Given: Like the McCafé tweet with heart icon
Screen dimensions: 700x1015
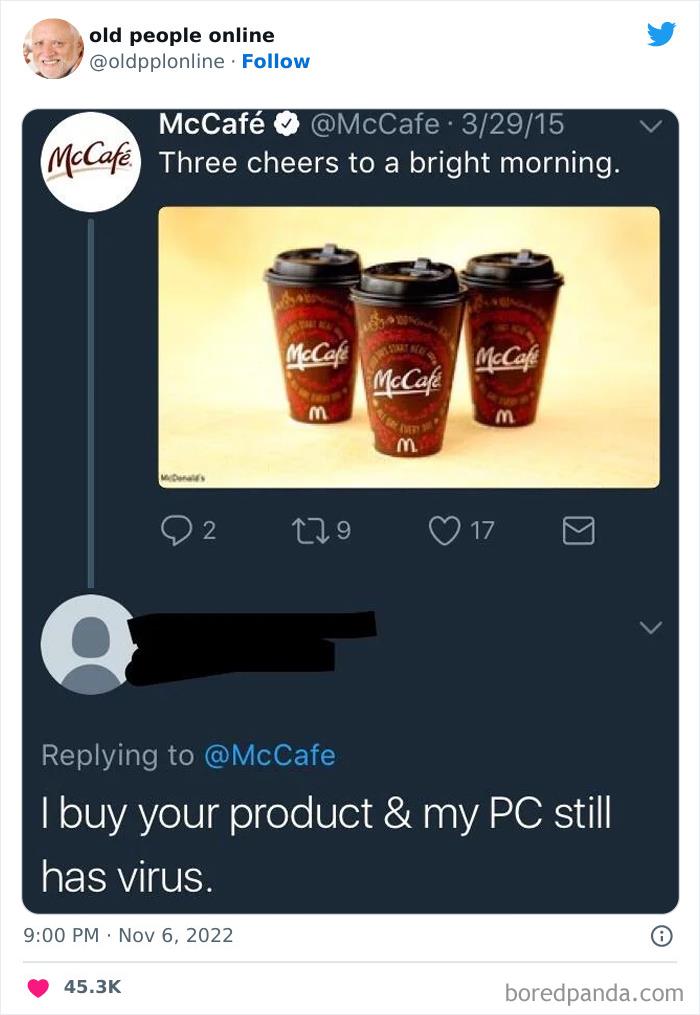Looking at the screenshot, I should 444,530.
